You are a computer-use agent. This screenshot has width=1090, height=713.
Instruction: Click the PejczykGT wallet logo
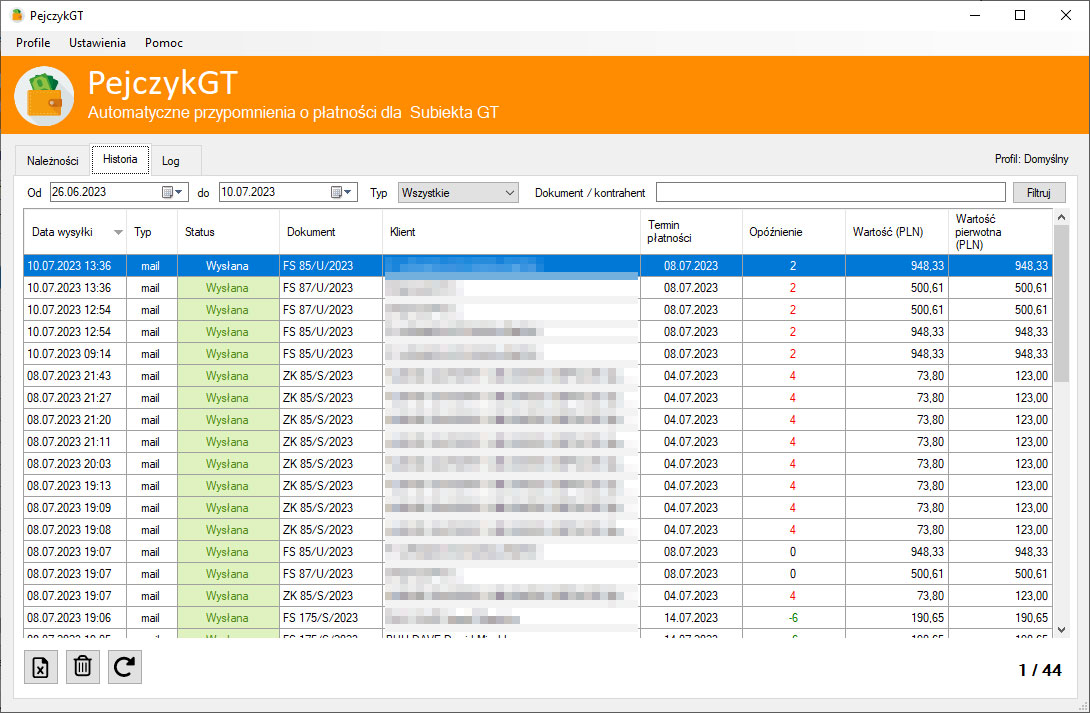click(44, 96)
